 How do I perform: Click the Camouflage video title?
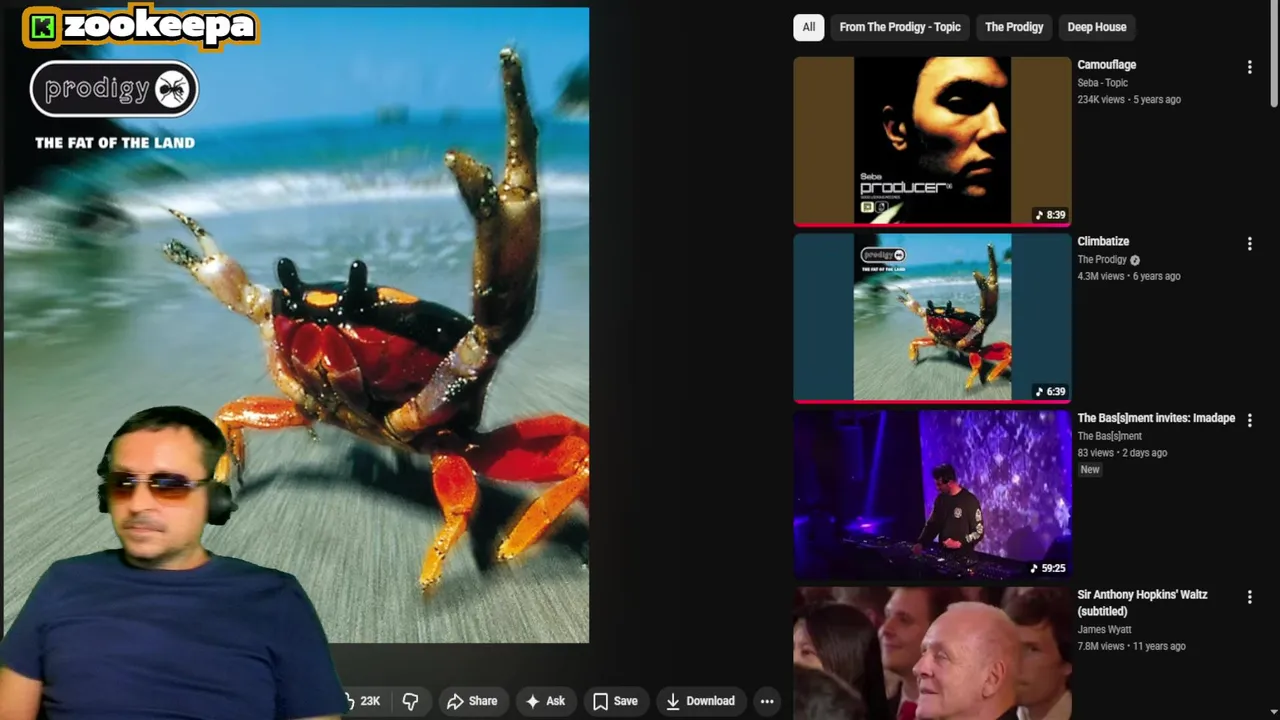tap(1106, 65)
